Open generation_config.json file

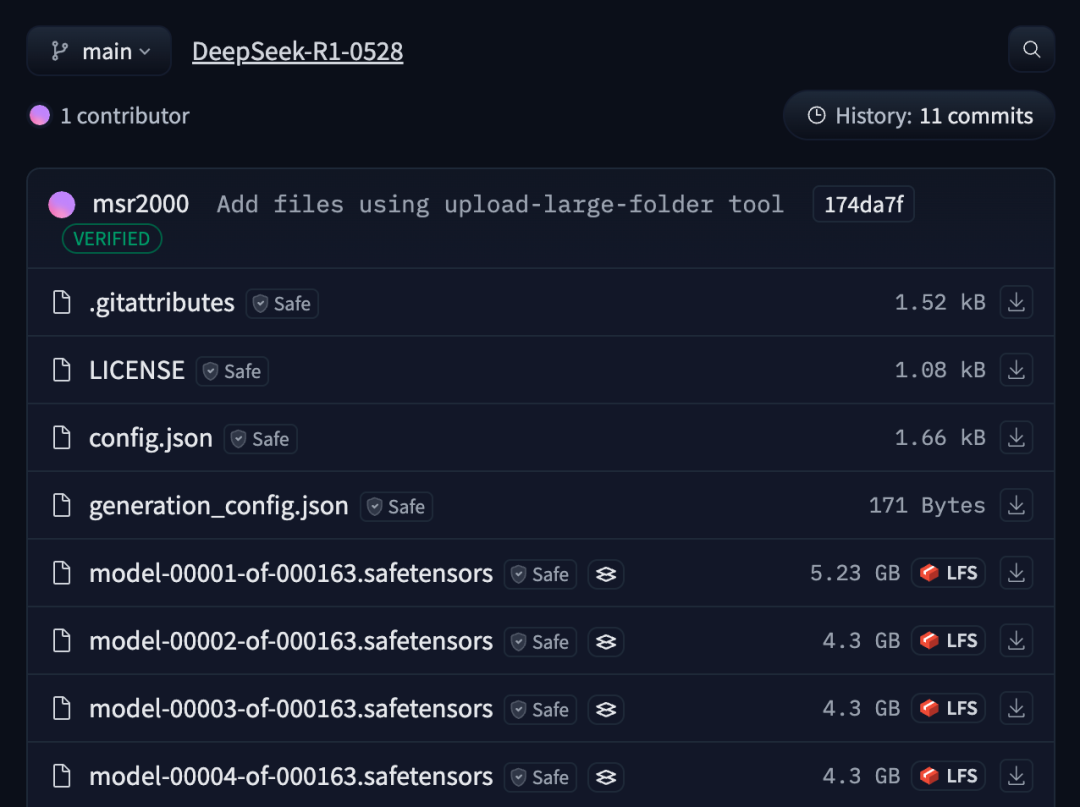[x=218, y=506]
